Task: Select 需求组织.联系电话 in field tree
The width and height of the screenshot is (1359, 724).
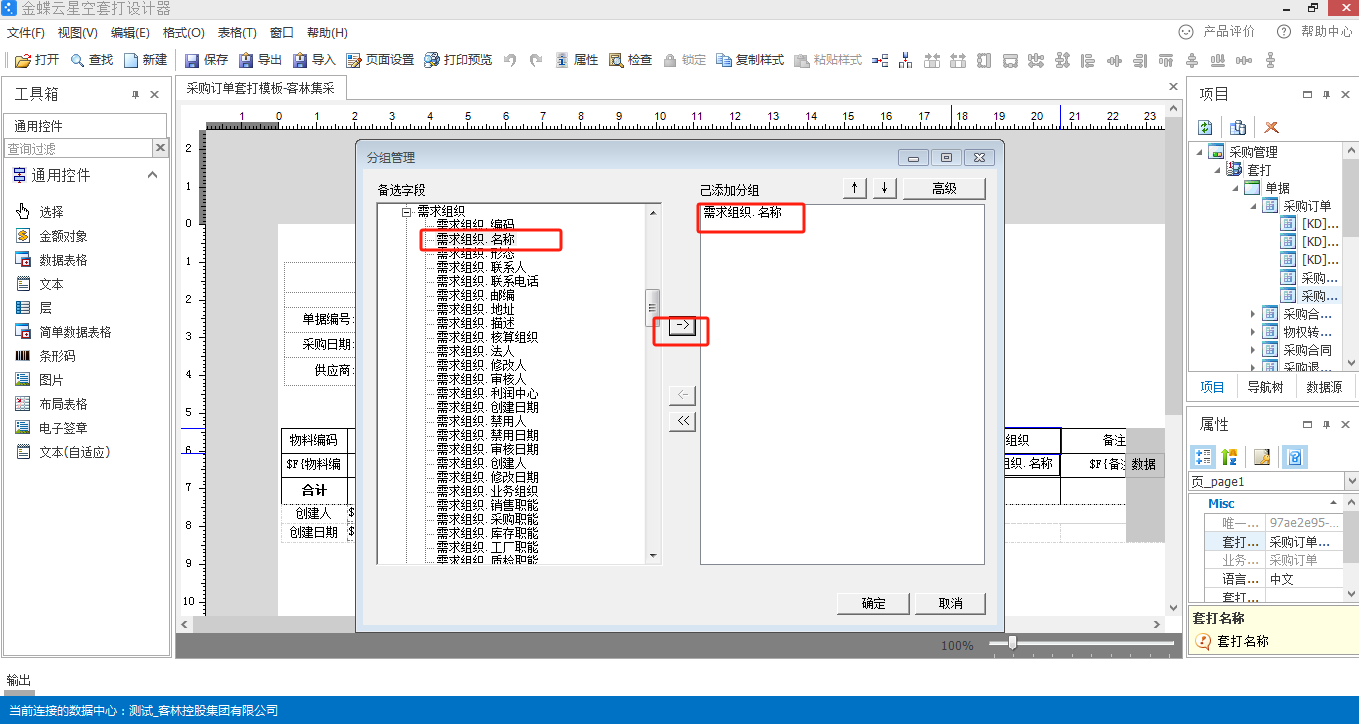Action: [488, 281]
